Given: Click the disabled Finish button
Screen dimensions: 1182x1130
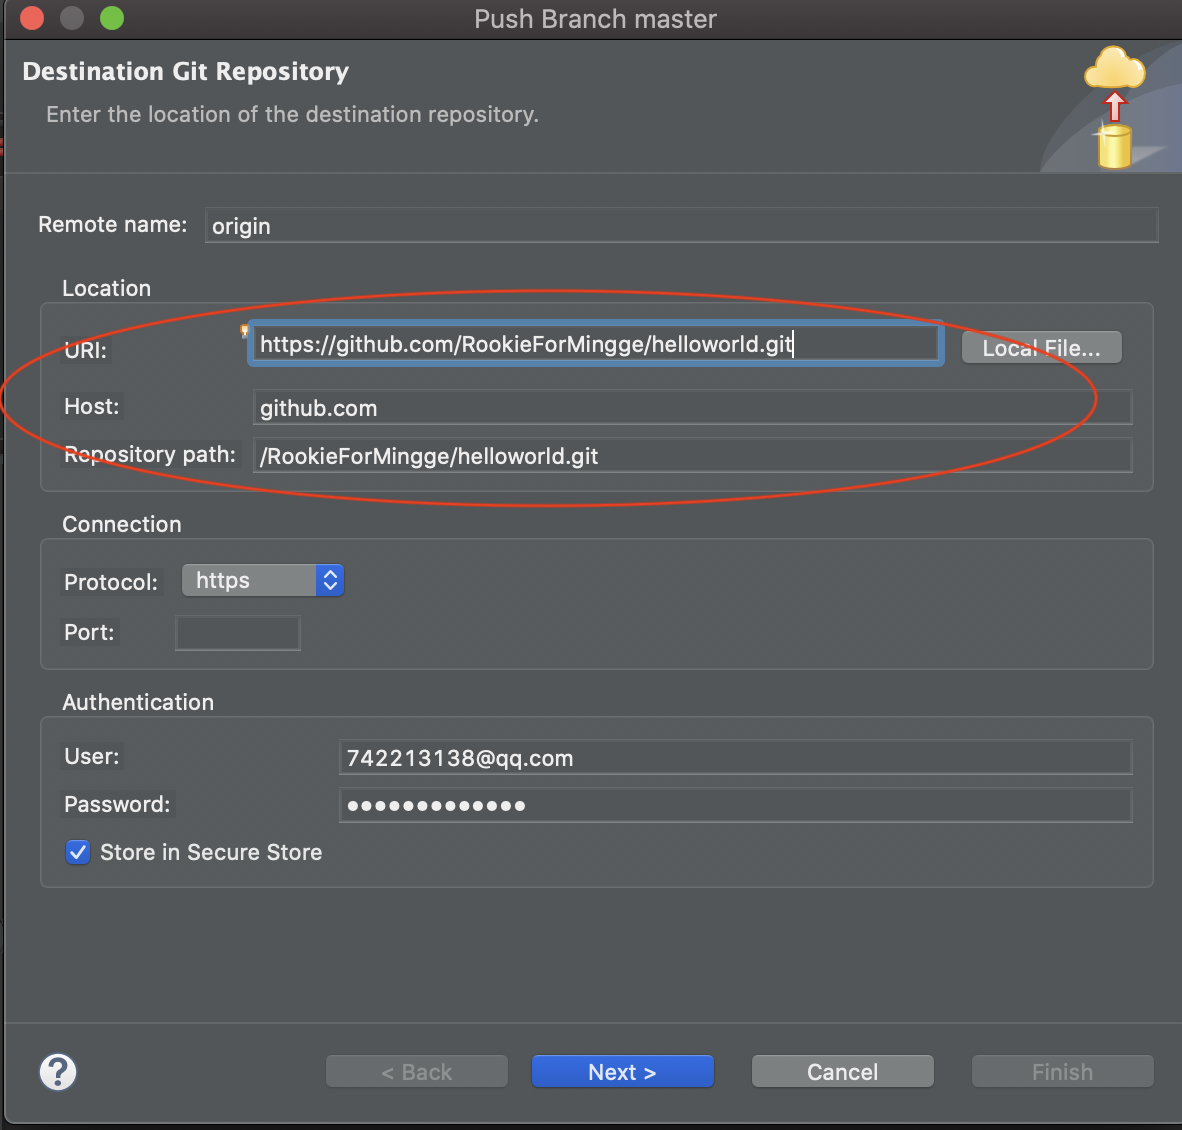Looking at the screenshot, I should [1063, 1071].
